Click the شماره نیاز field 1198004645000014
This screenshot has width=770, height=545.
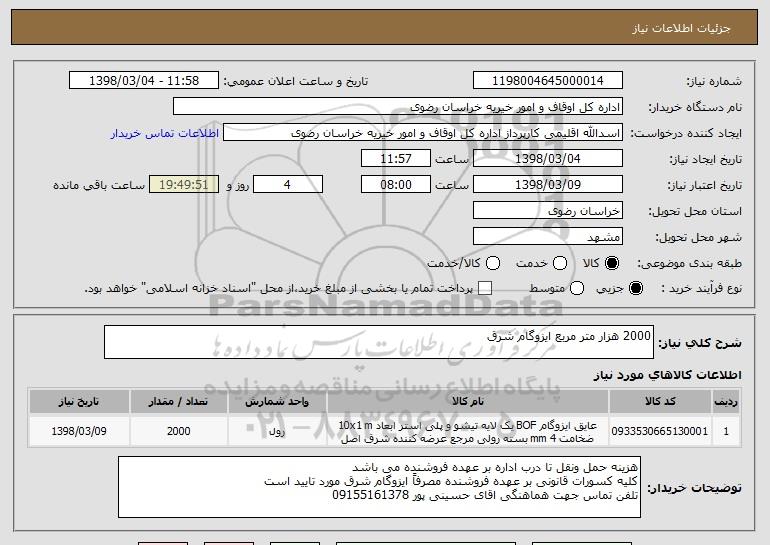click(x=548, y=81)
